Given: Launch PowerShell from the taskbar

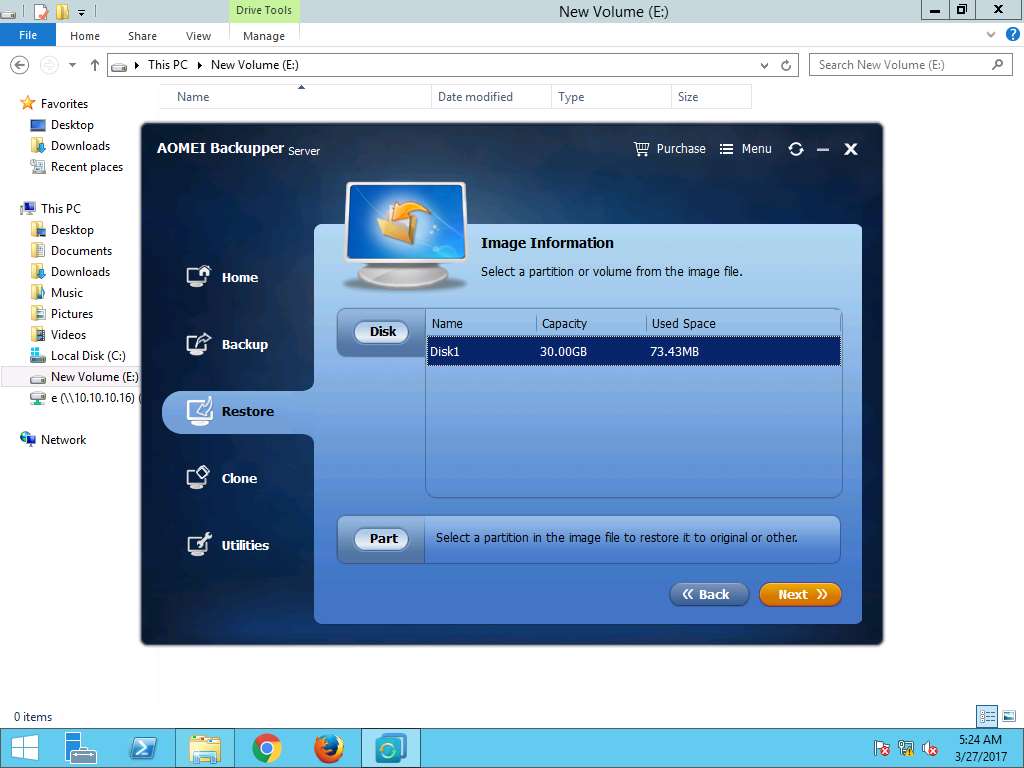Looking at the screenshot, I should (143, 748).
